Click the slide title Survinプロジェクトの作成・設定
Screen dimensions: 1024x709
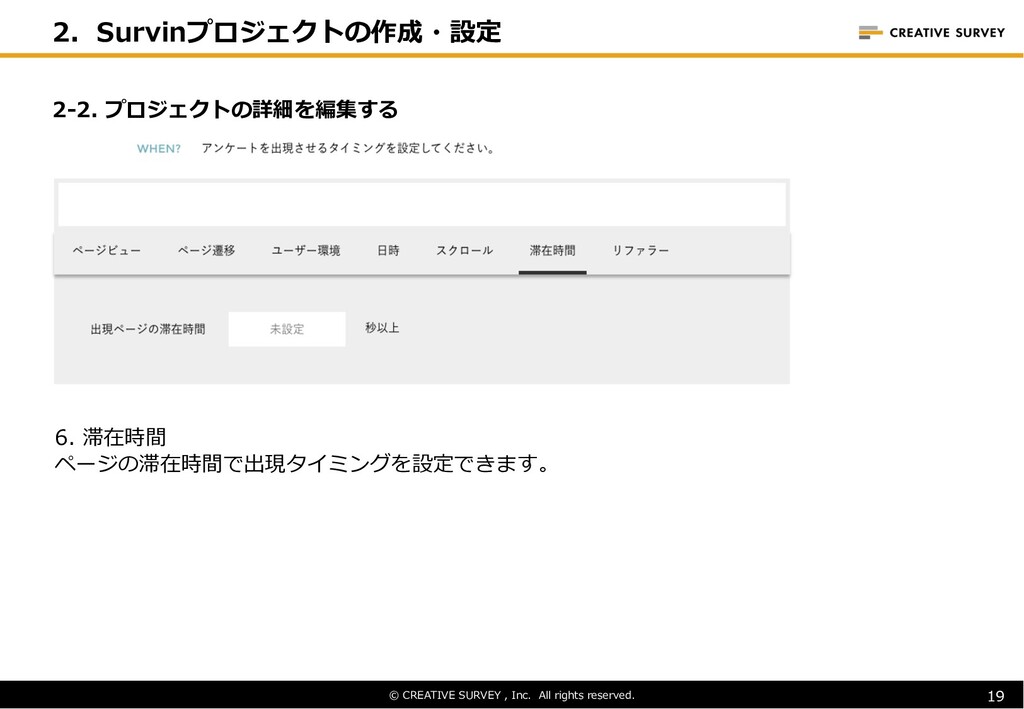pos(278,32)
